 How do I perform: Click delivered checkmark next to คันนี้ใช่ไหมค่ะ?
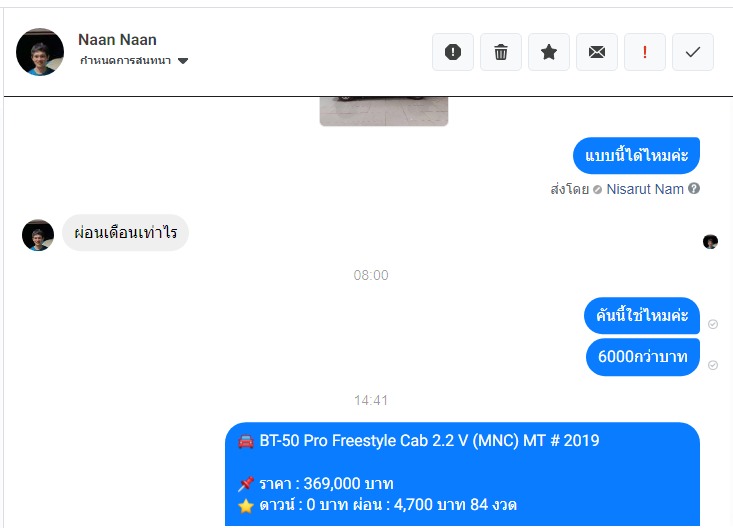[x=713, y=324]
